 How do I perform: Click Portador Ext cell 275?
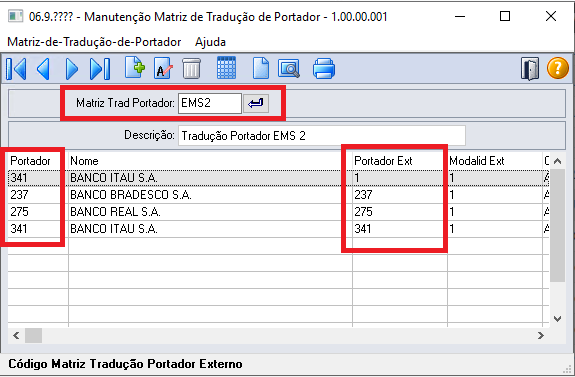(x=400, y=212)
